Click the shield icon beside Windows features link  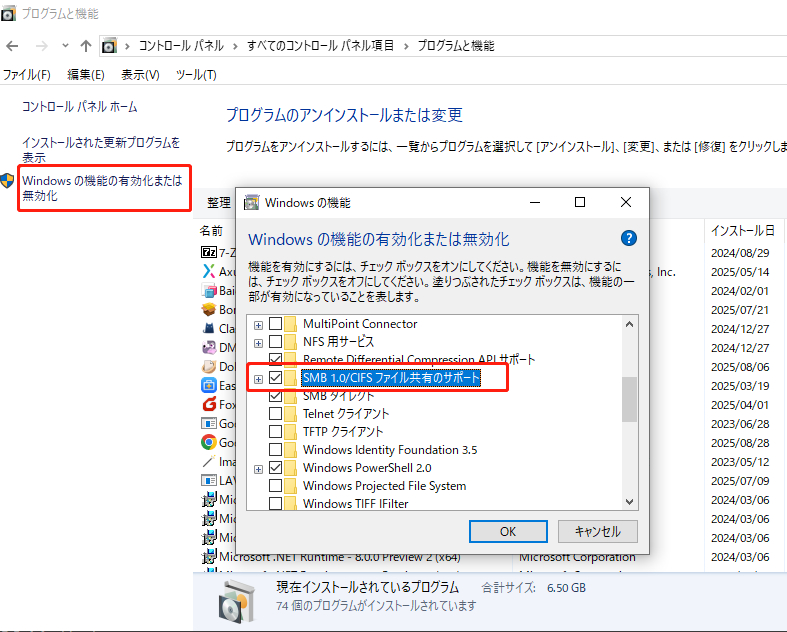pyautogui.click(x=8, y=181)
